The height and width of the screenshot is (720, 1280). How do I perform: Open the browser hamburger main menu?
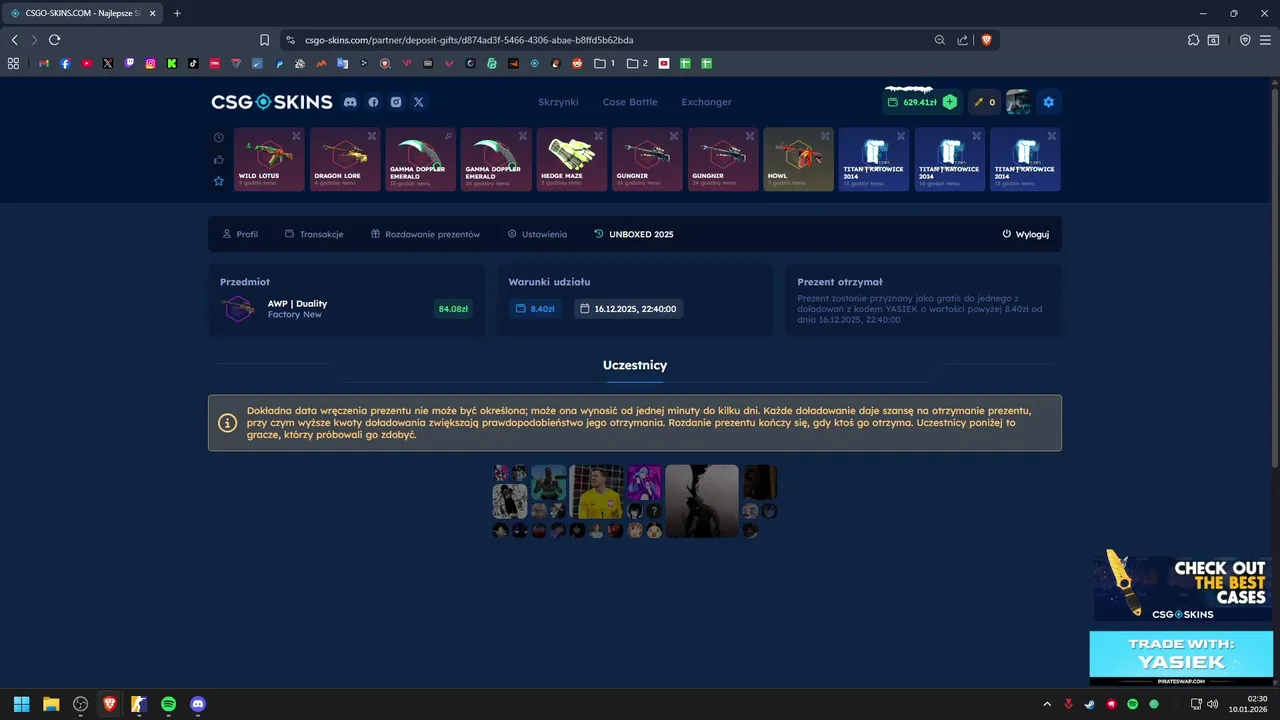click(1265, 40)
